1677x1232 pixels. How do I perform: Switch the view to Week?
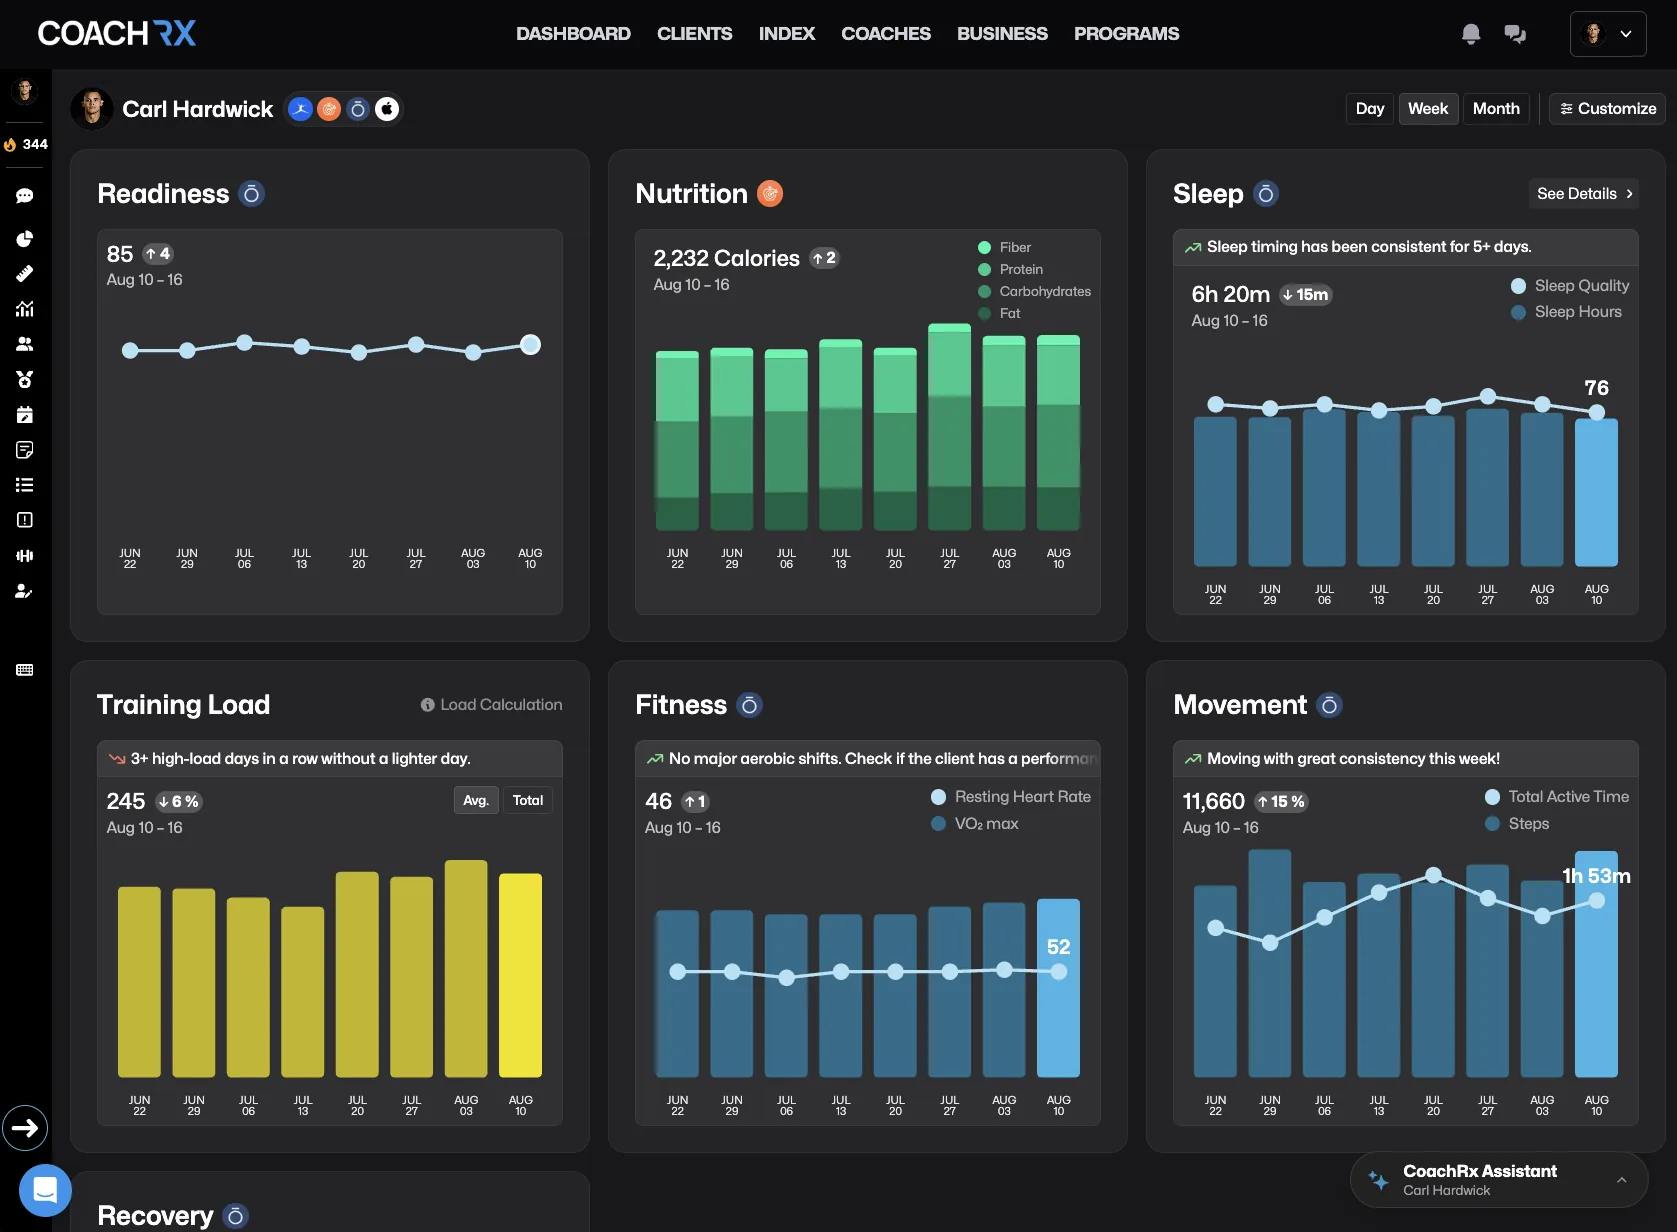[1428, 109]
